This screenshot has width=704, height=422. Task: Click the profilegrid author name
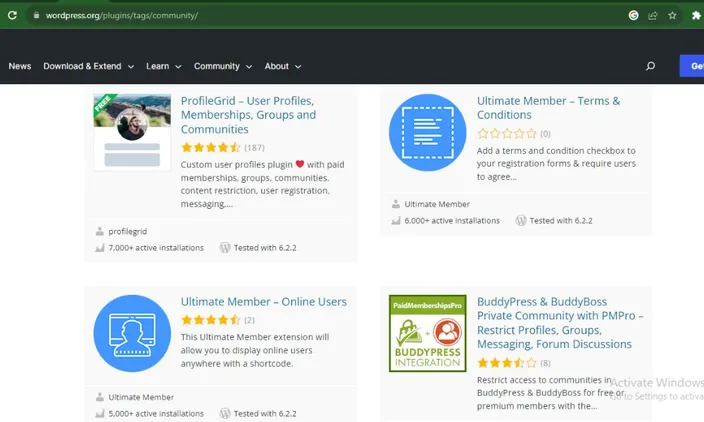click(x=128, y=231)
